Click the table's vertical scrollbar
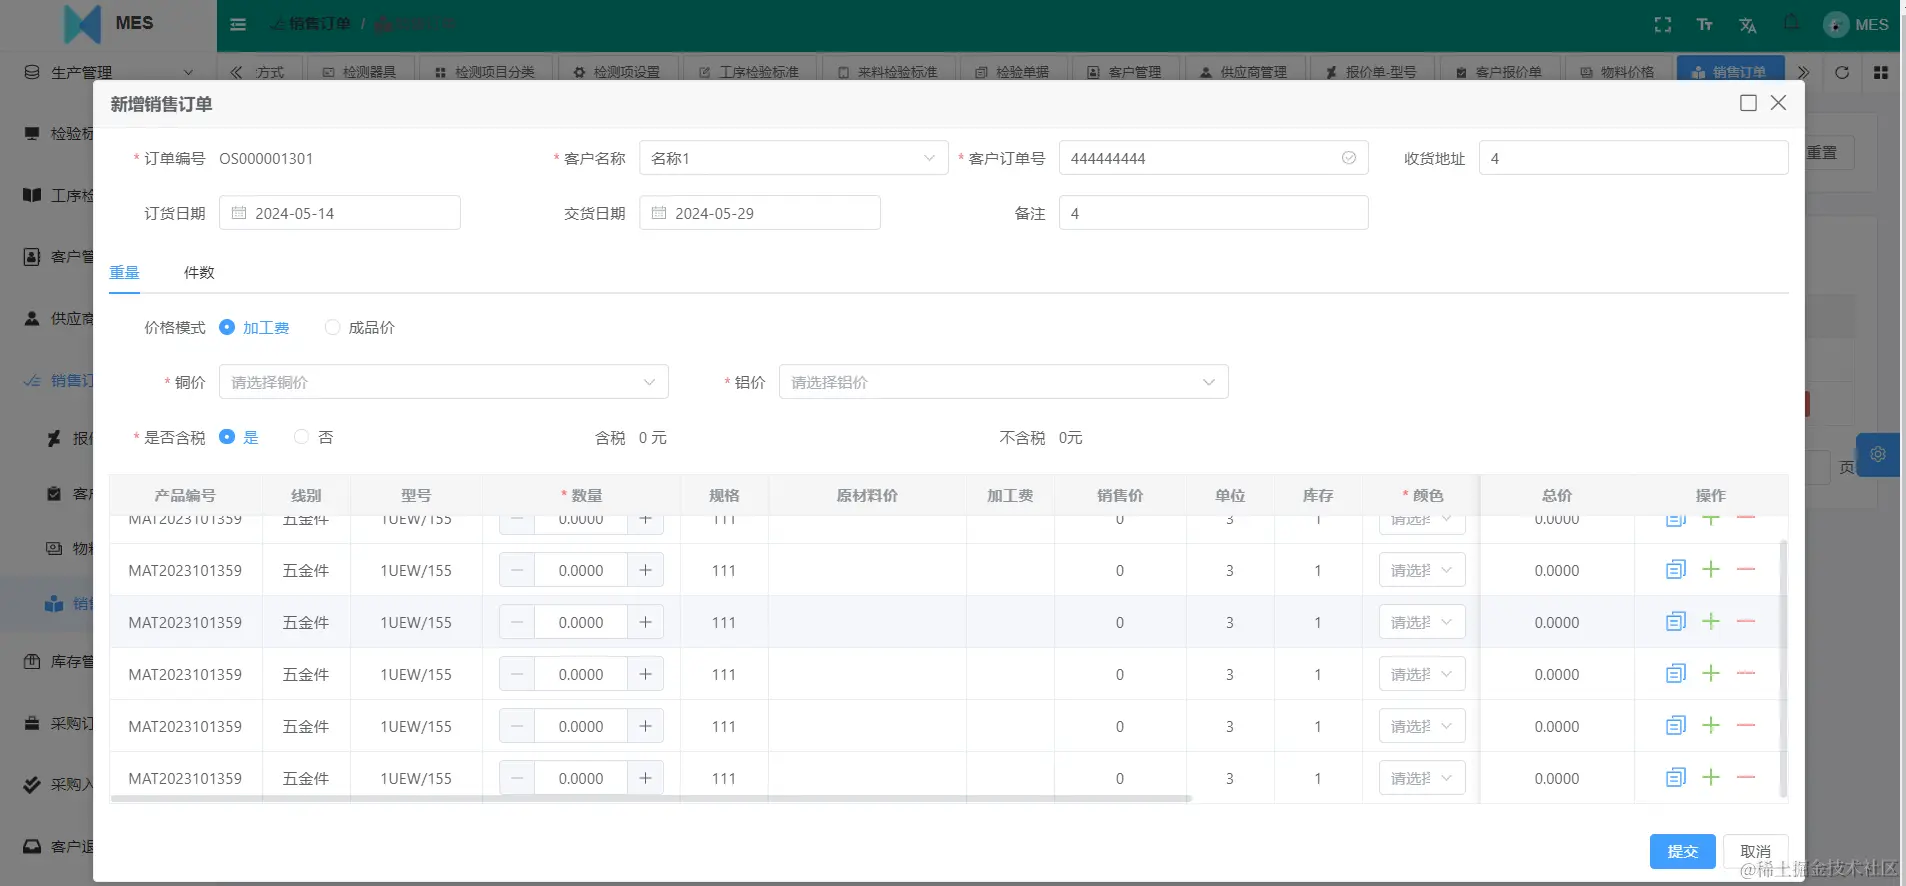 pos(1783,668)
